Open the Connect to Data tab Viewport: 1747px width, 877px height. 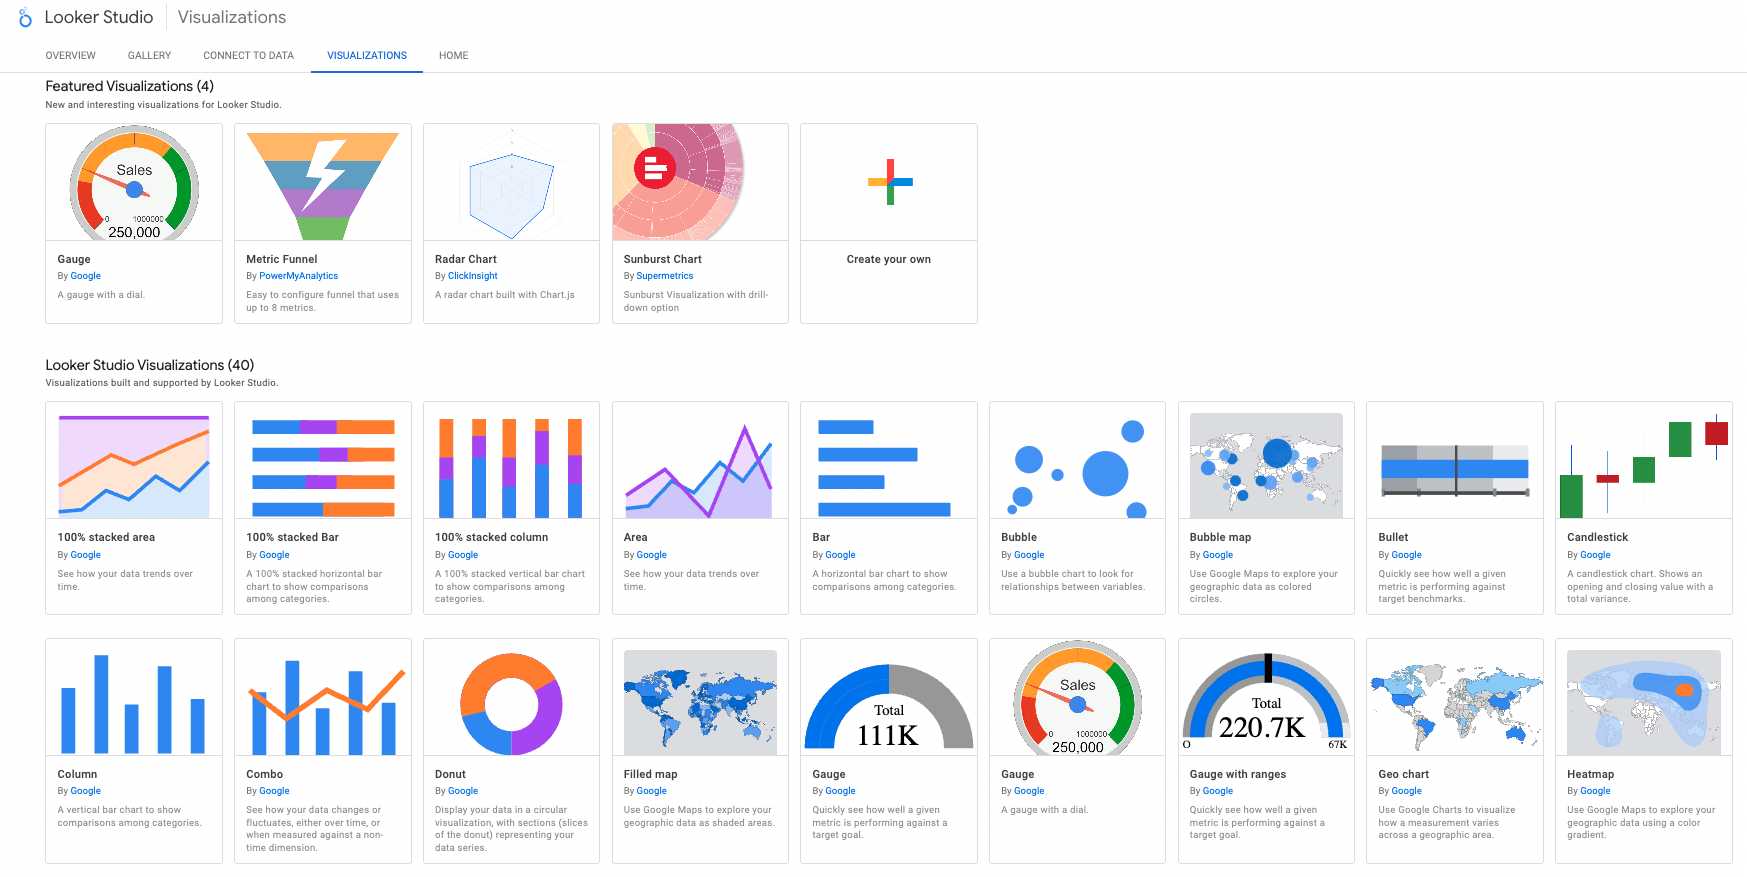pyautogui.click(x=248, y=56)
